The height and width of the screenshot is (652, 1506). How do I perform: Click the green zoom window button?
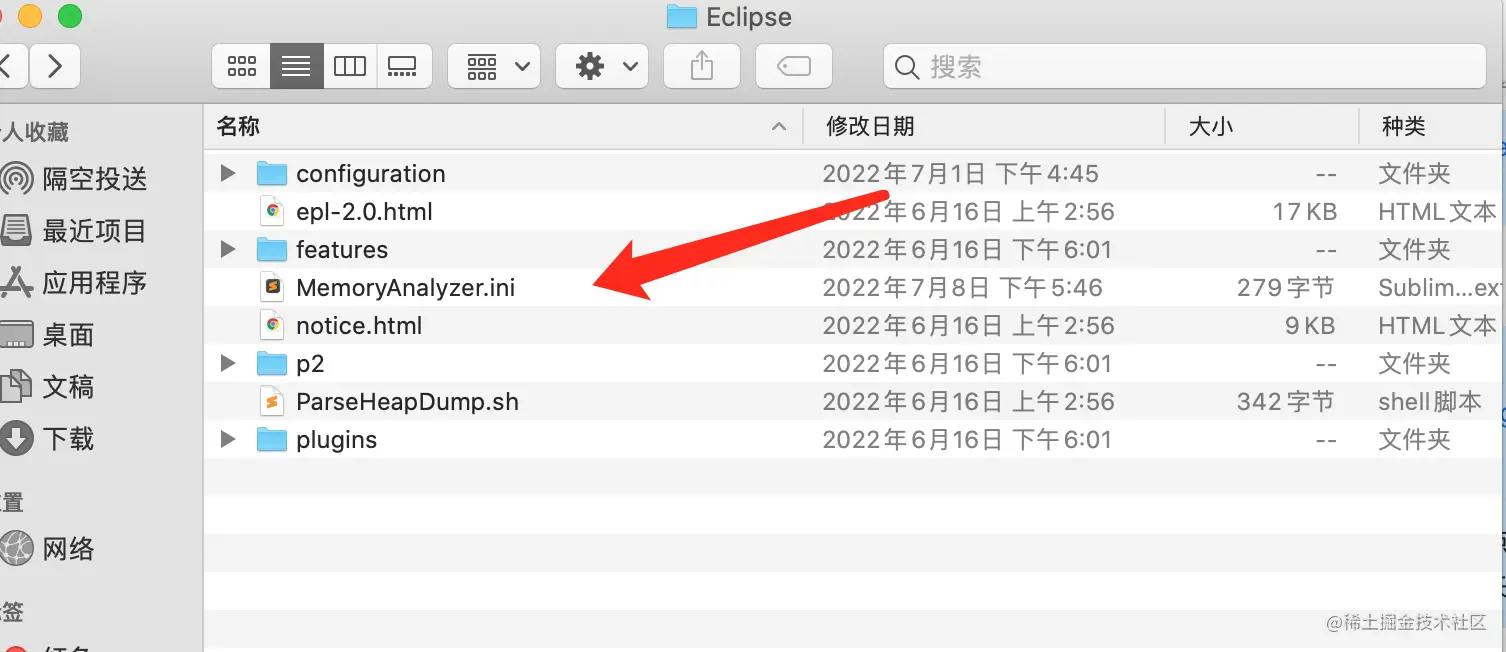pyautogui.click(x=70, y=16)
